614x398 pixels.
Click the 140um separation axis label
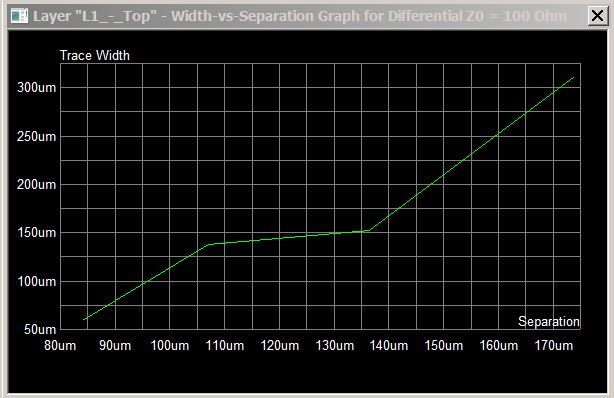point(389,346)
